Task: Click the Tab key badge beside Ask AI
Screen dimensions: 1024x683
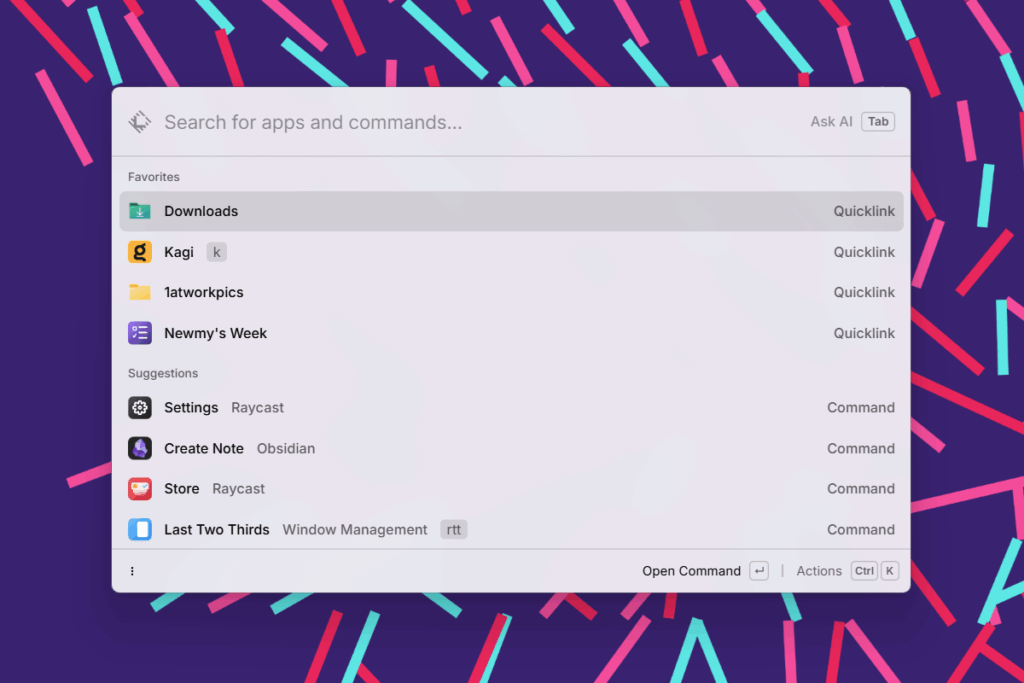Action: click(878, 122)
